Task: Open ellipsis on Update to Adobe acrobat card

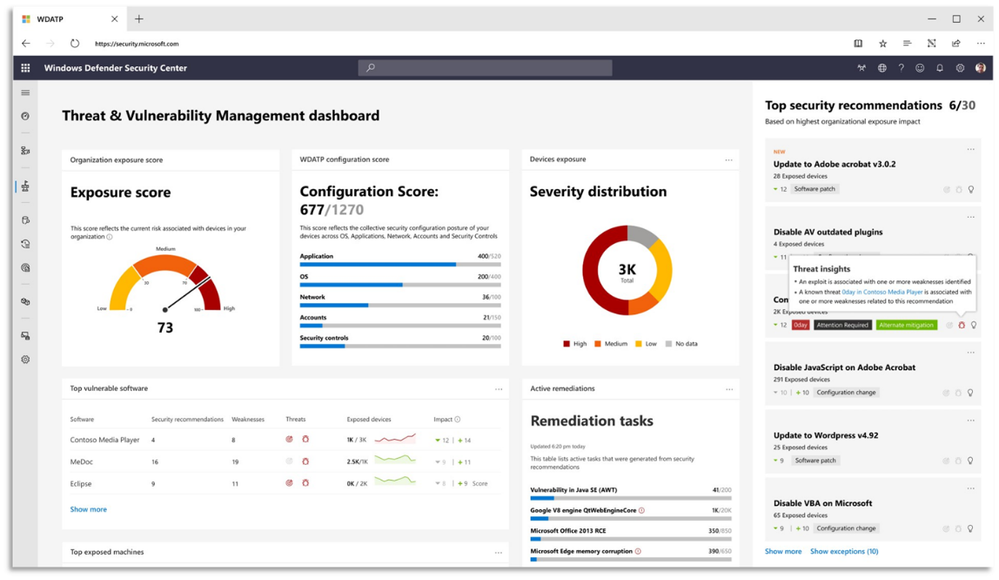Action: tap(971, 150)
